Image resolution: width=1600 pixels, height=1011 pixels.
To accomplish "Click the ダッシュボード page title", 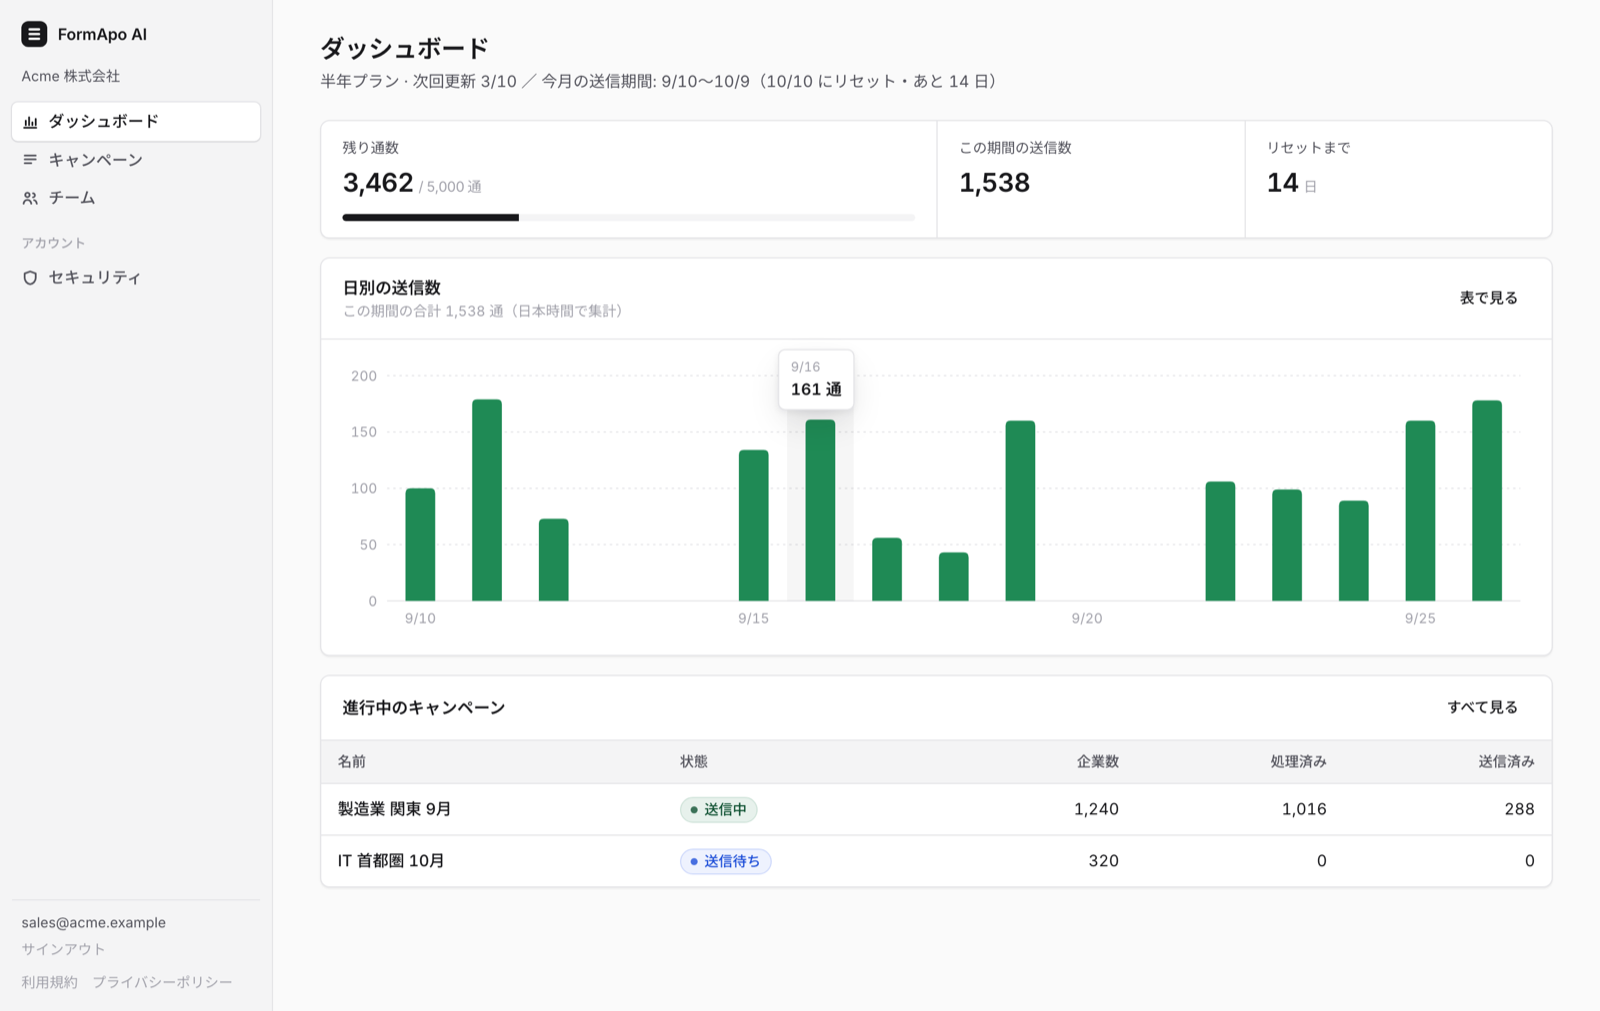I will point(404,48).
